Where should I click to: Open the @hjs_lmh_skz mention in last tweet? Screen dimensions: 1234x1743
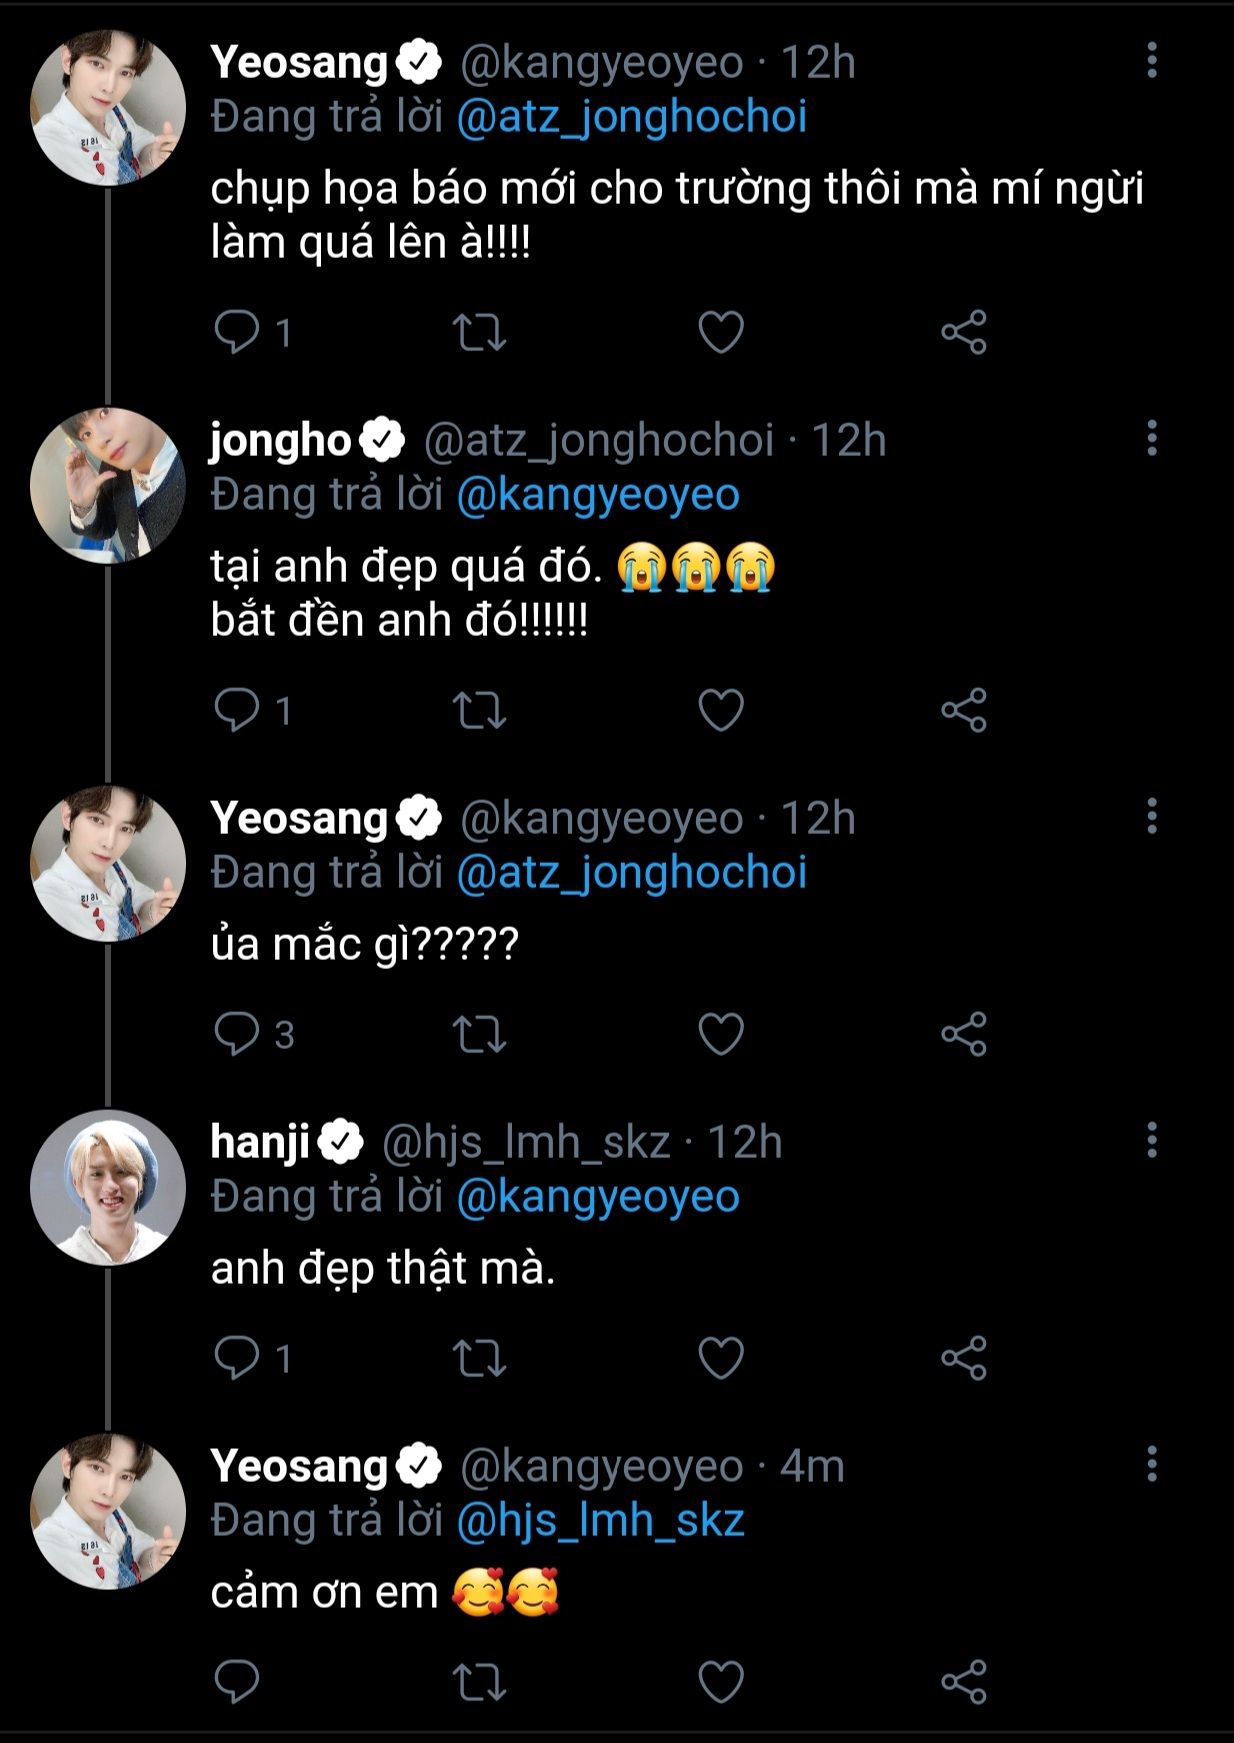click(x=600, y=1521)
